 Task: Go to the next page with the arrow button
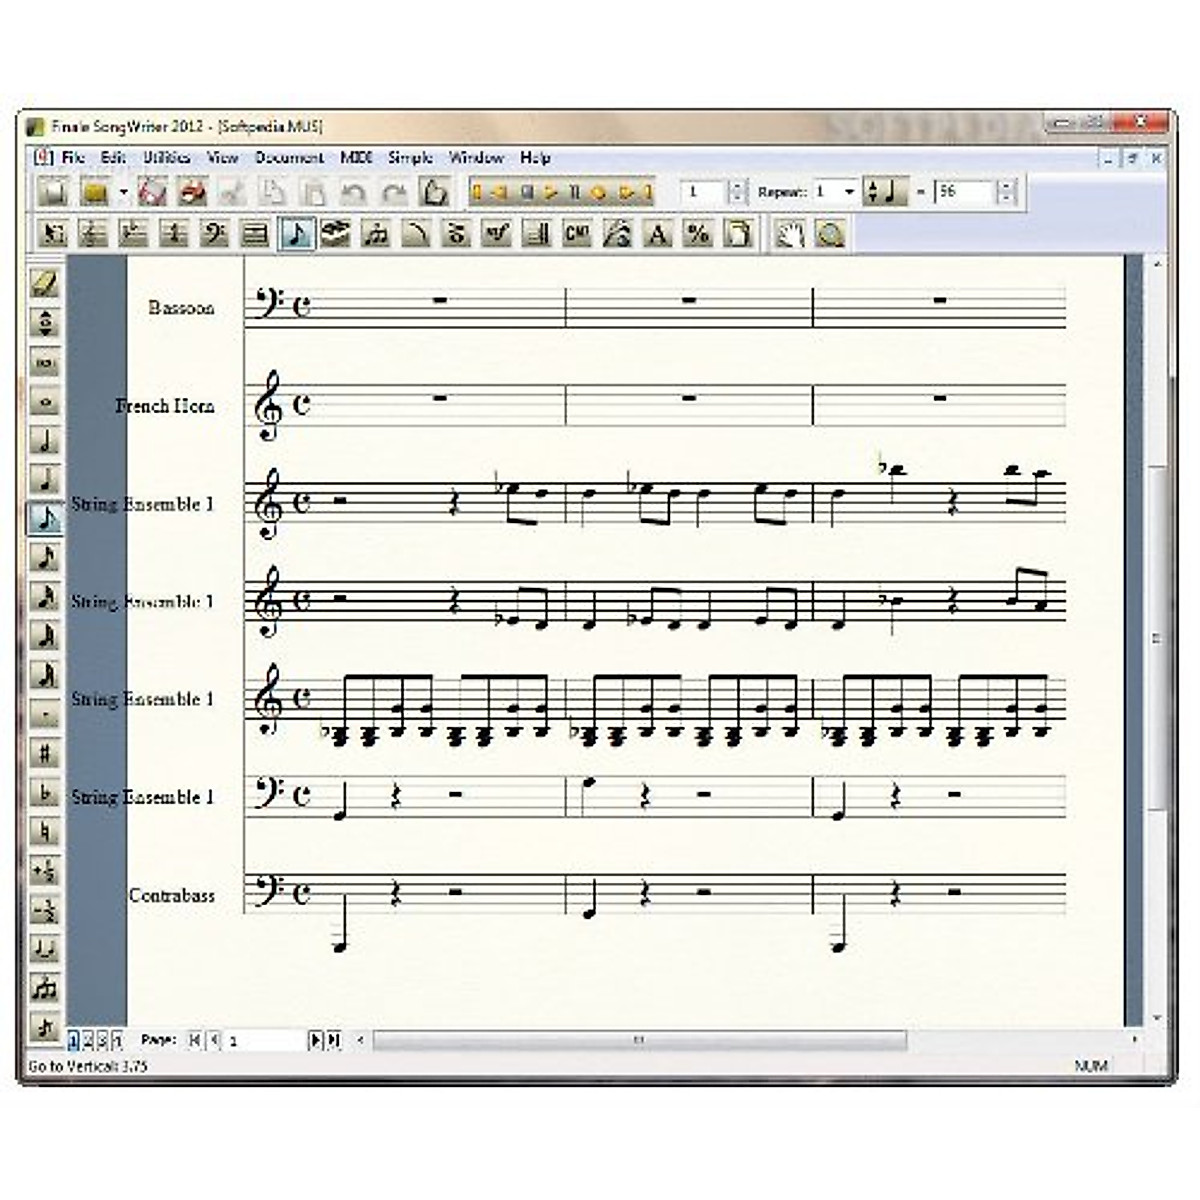click(x=314, y=1041)
